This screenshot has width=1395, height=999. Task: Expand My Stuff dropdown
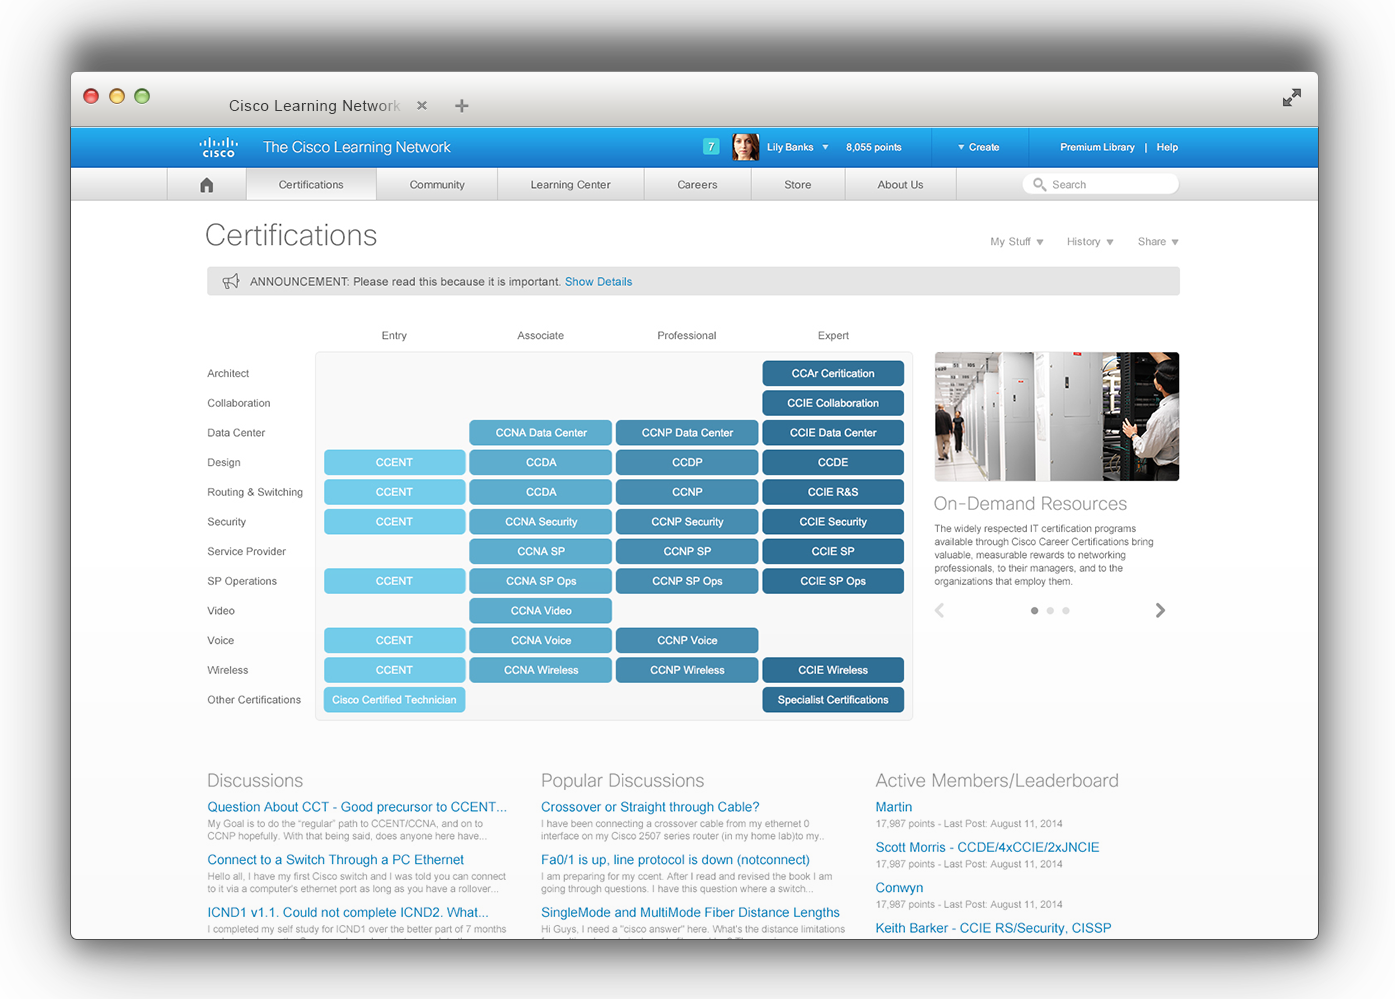[x=1017, y=242]
